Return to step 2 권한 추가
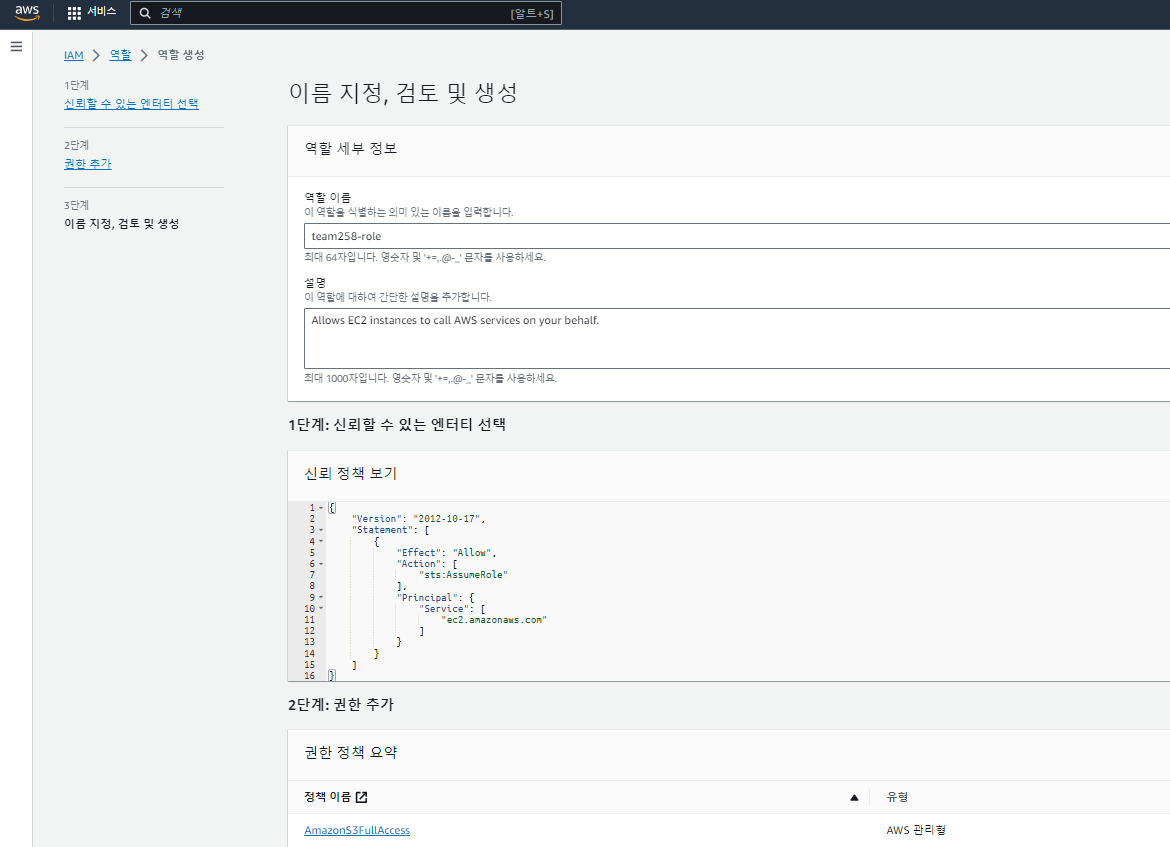1170x847 pixels. (x=87, y=163)
